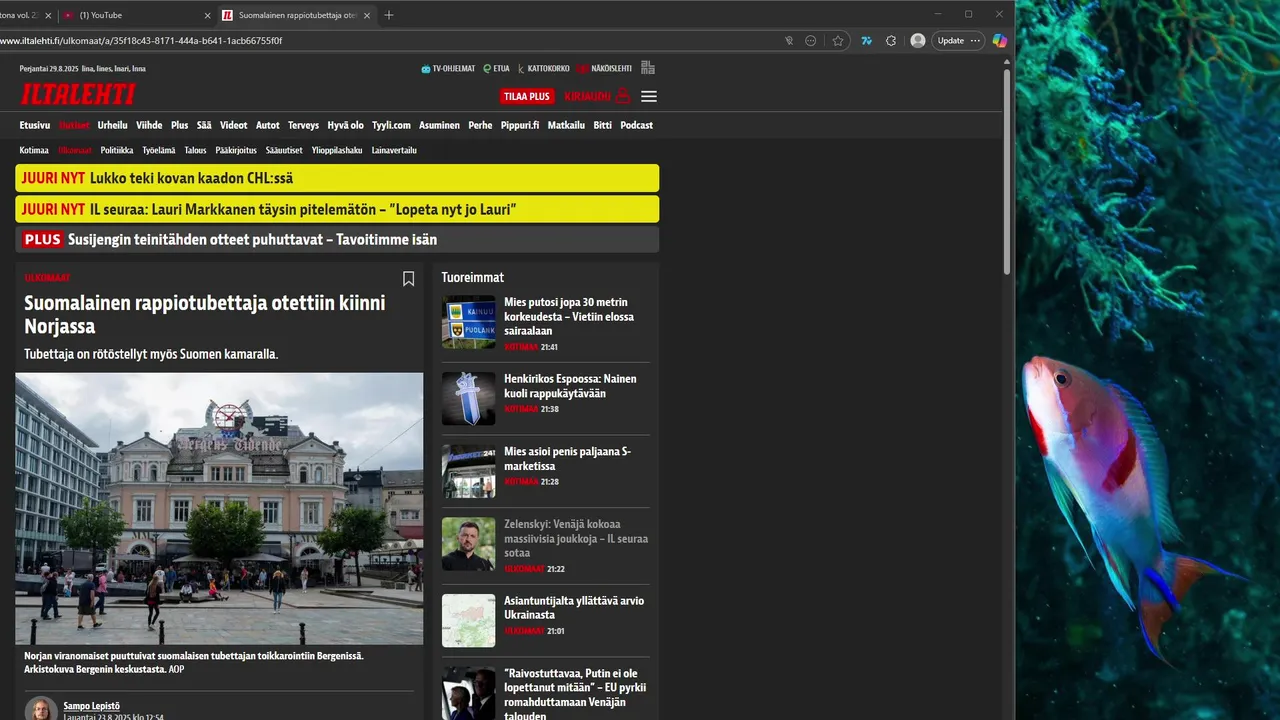Image resolution: width=1280 pixels, height=720 pixels.
Task: Click the Tilaa Plus button
Action: pyautogui.click(x=527, y=96)
